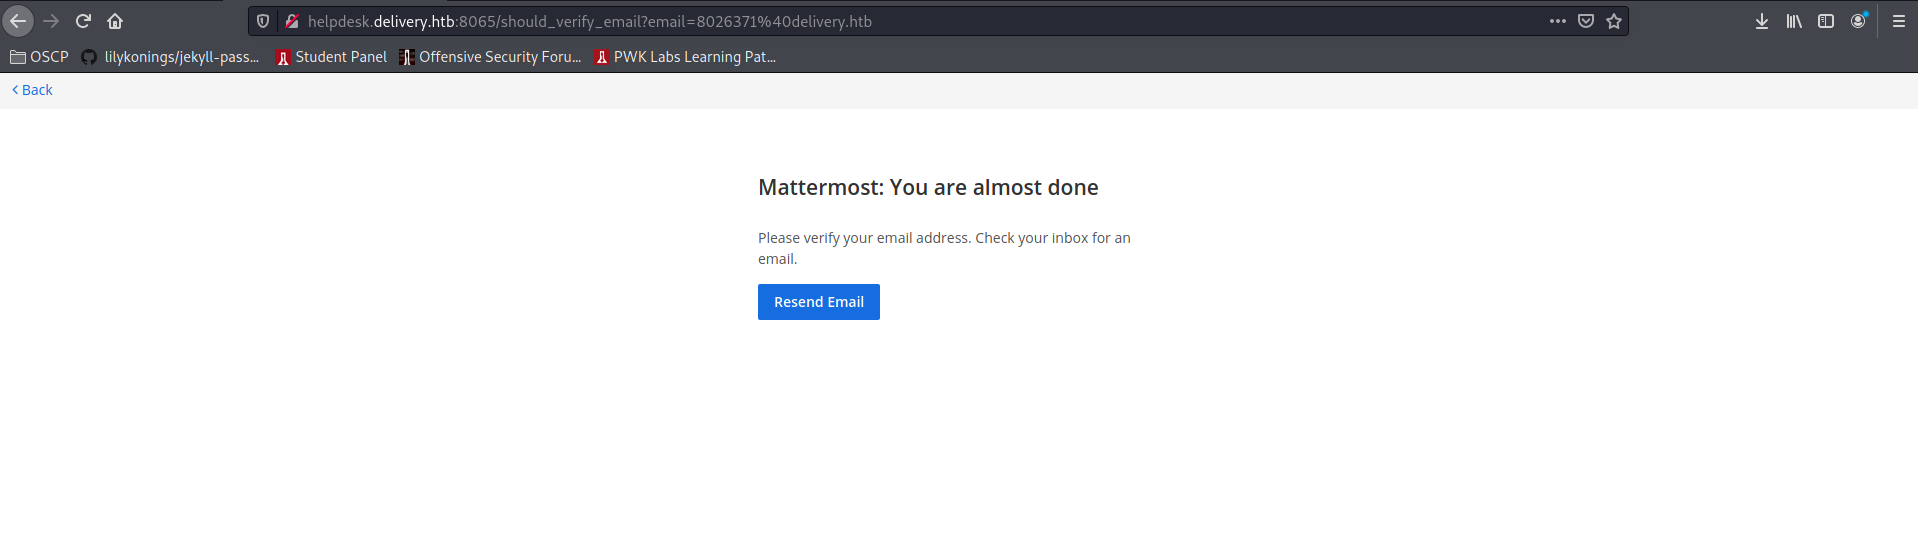Open the Firefox hamburger menu
Screen dimensions: 1918x558
(x=1899, y=21)
